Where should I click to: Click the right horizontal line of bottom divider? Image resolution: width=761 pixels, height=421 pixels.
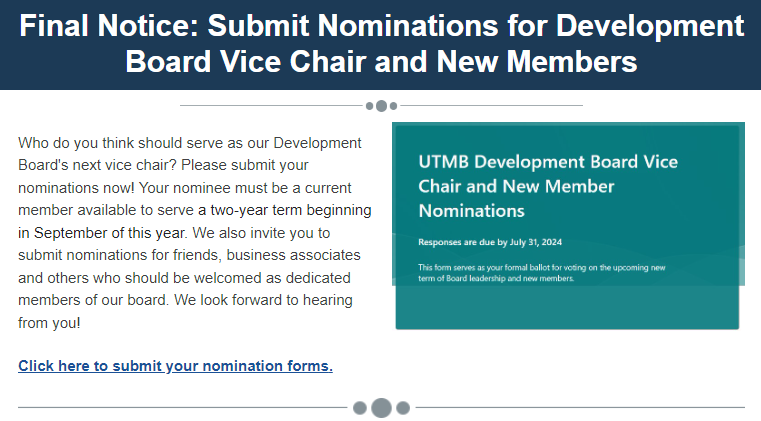[x=580, y=408]
